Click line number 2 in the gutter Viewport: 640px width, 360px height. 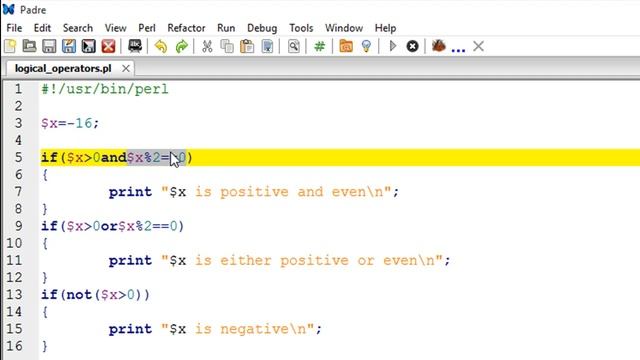click(18, 106)
